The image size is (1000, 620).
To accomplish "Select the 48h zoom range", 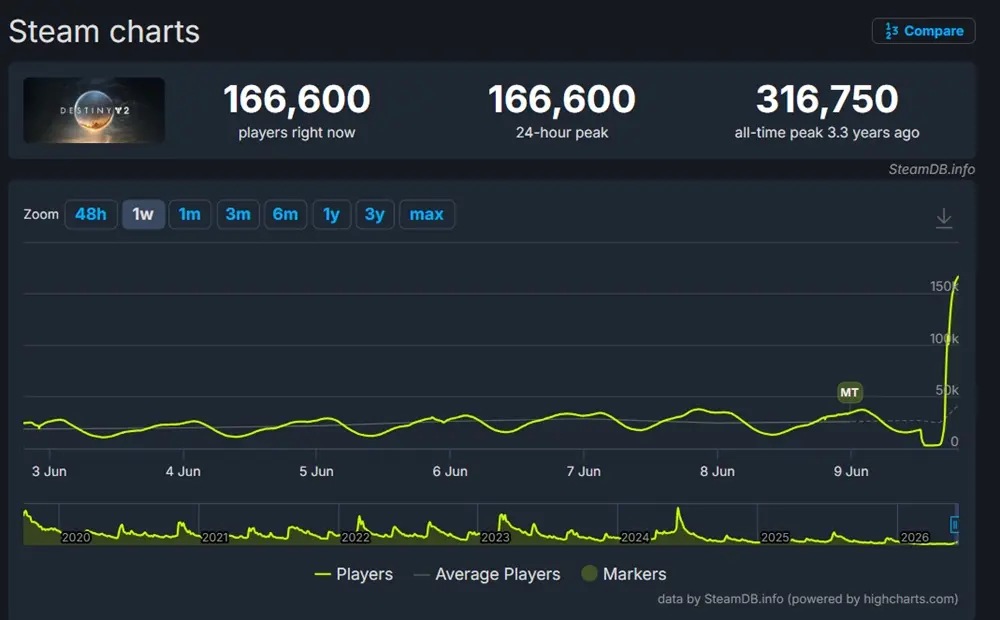I will (x=91, y=214).
